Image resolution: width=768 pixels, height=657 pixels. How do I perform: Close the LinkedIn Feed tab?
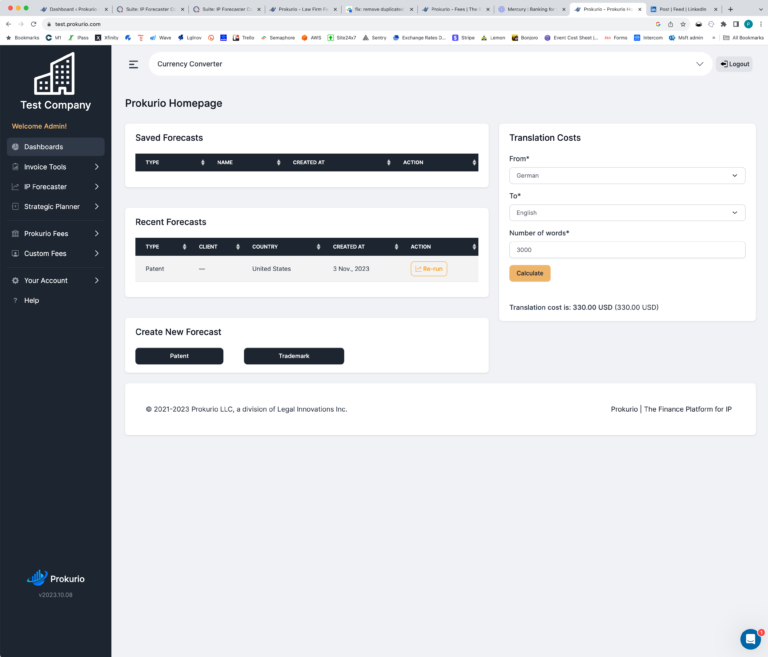pos(715,9)
